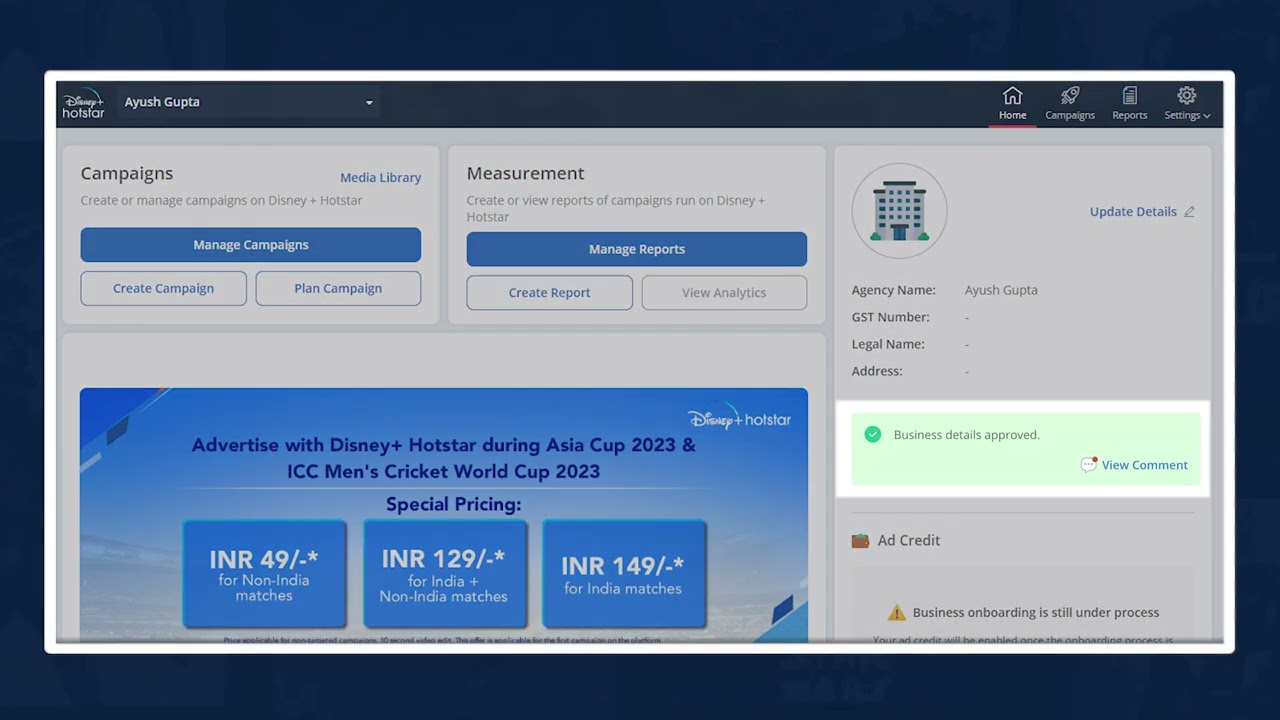Screen dimensions: 1280x720
Task: Click the 'Measurement' heading
Action: coord(526,173)
